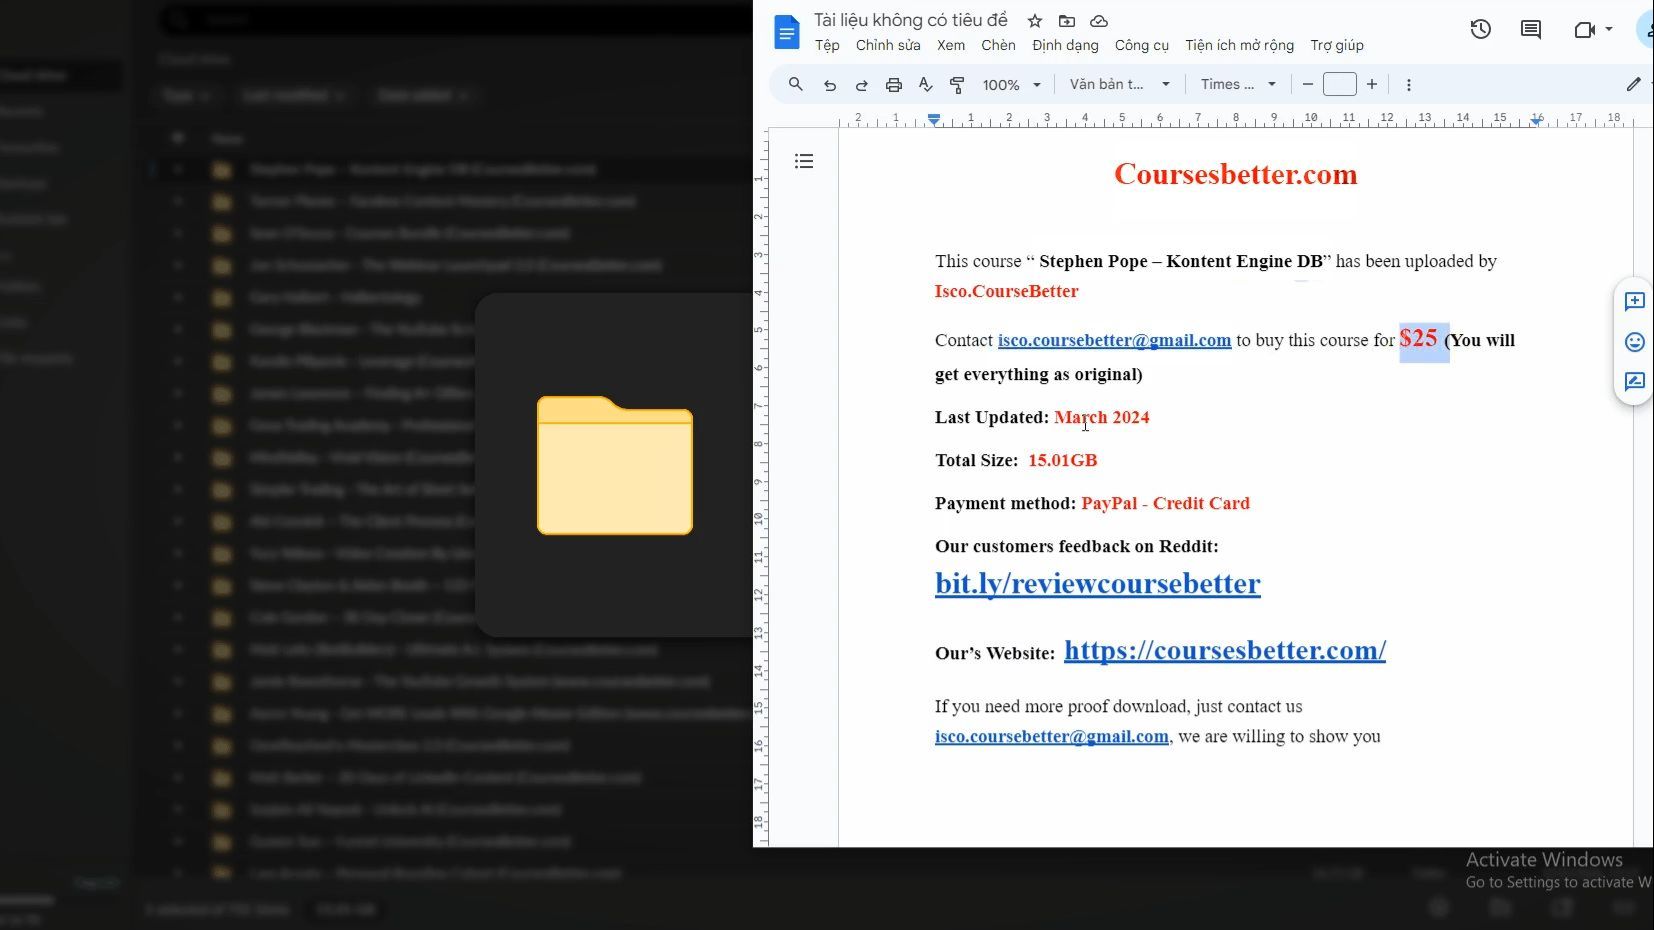Open the Định dạng menu
The image size is (1654, 930).
point(1065,45)
